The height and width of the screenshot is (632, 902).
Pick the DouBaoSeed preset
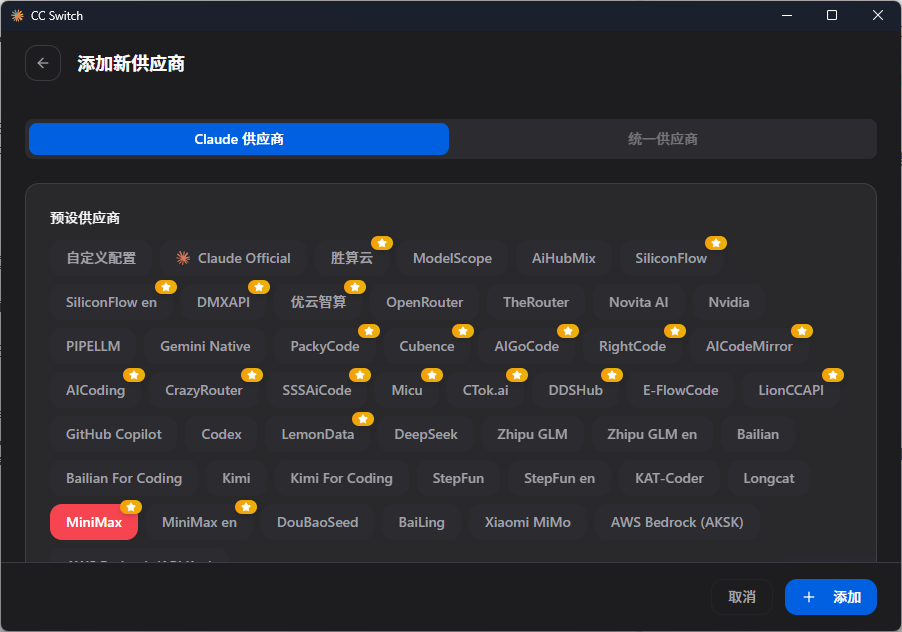pos(318,522)
